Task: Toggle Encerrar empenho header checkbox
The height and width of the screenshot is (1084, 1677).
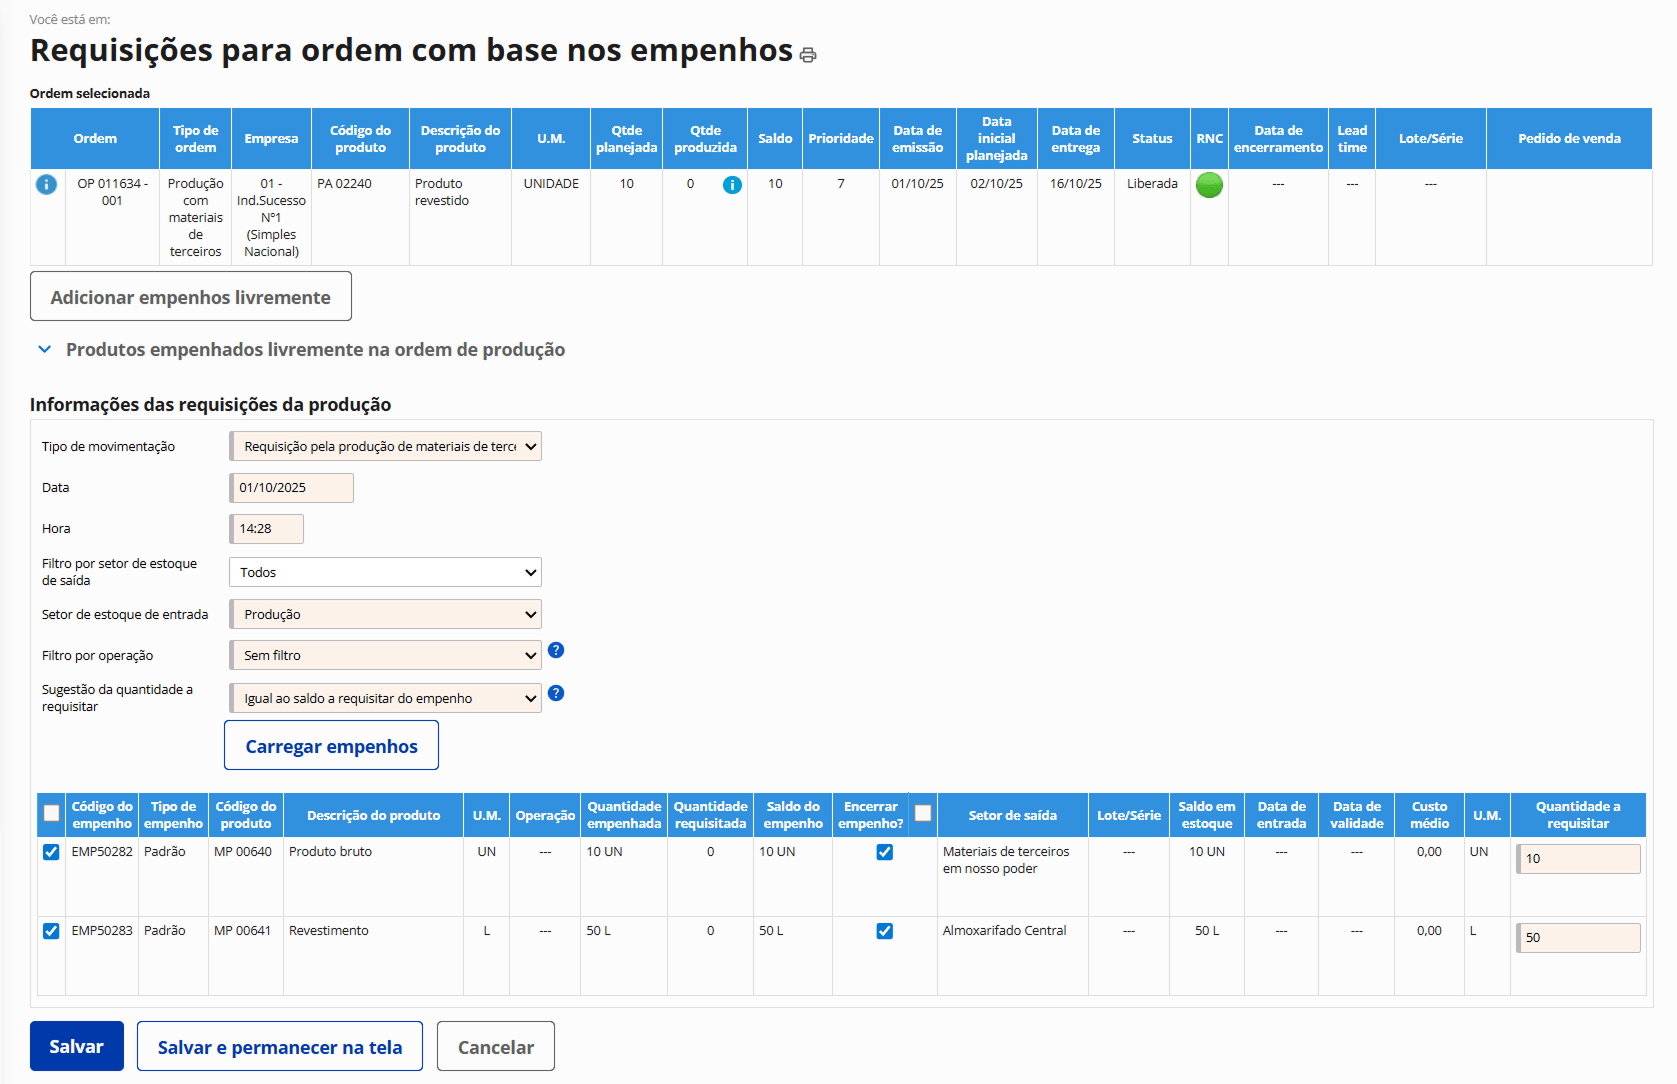Action: tap(923, 814)
